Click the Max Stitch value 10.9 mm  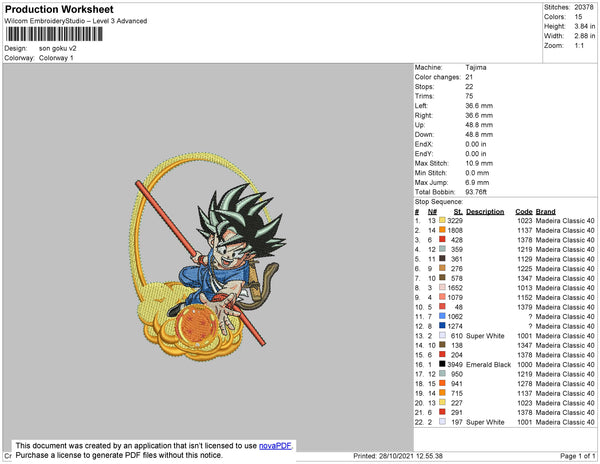[479, 163]
